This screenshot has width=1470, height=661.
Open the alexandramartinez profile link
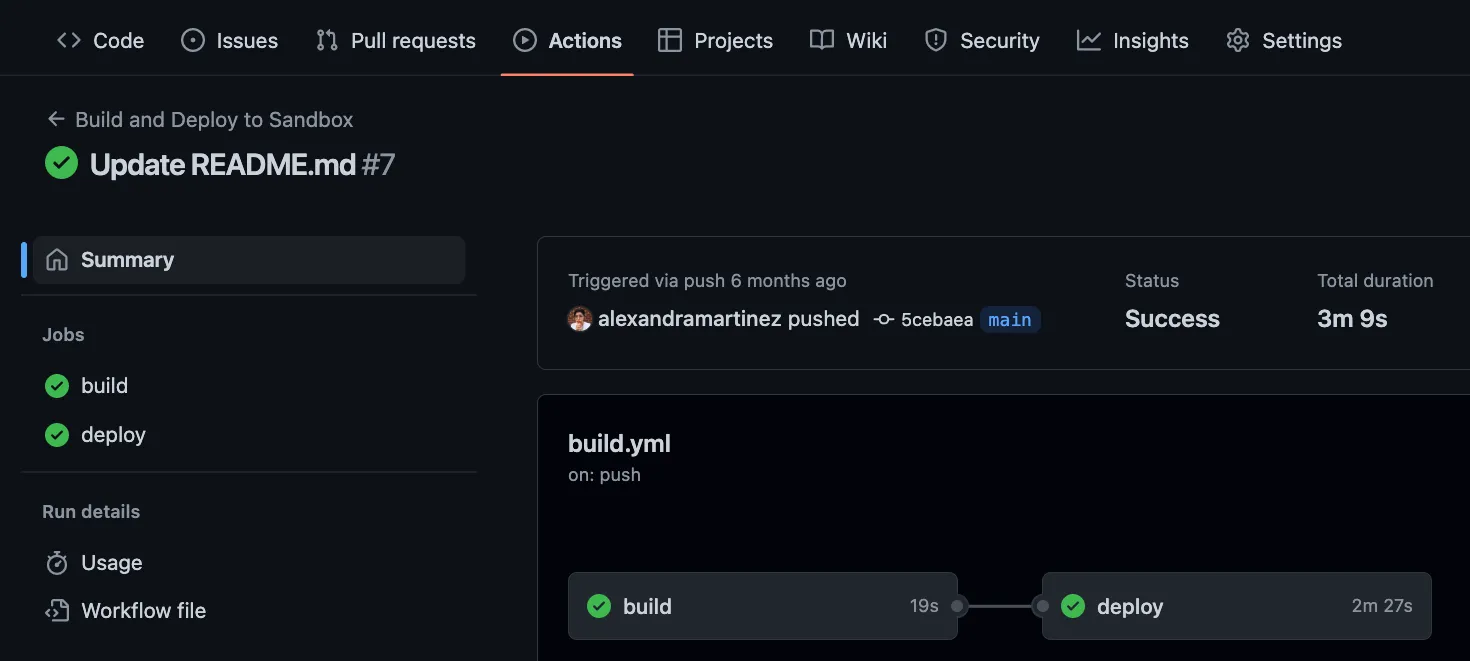point(690,319)
